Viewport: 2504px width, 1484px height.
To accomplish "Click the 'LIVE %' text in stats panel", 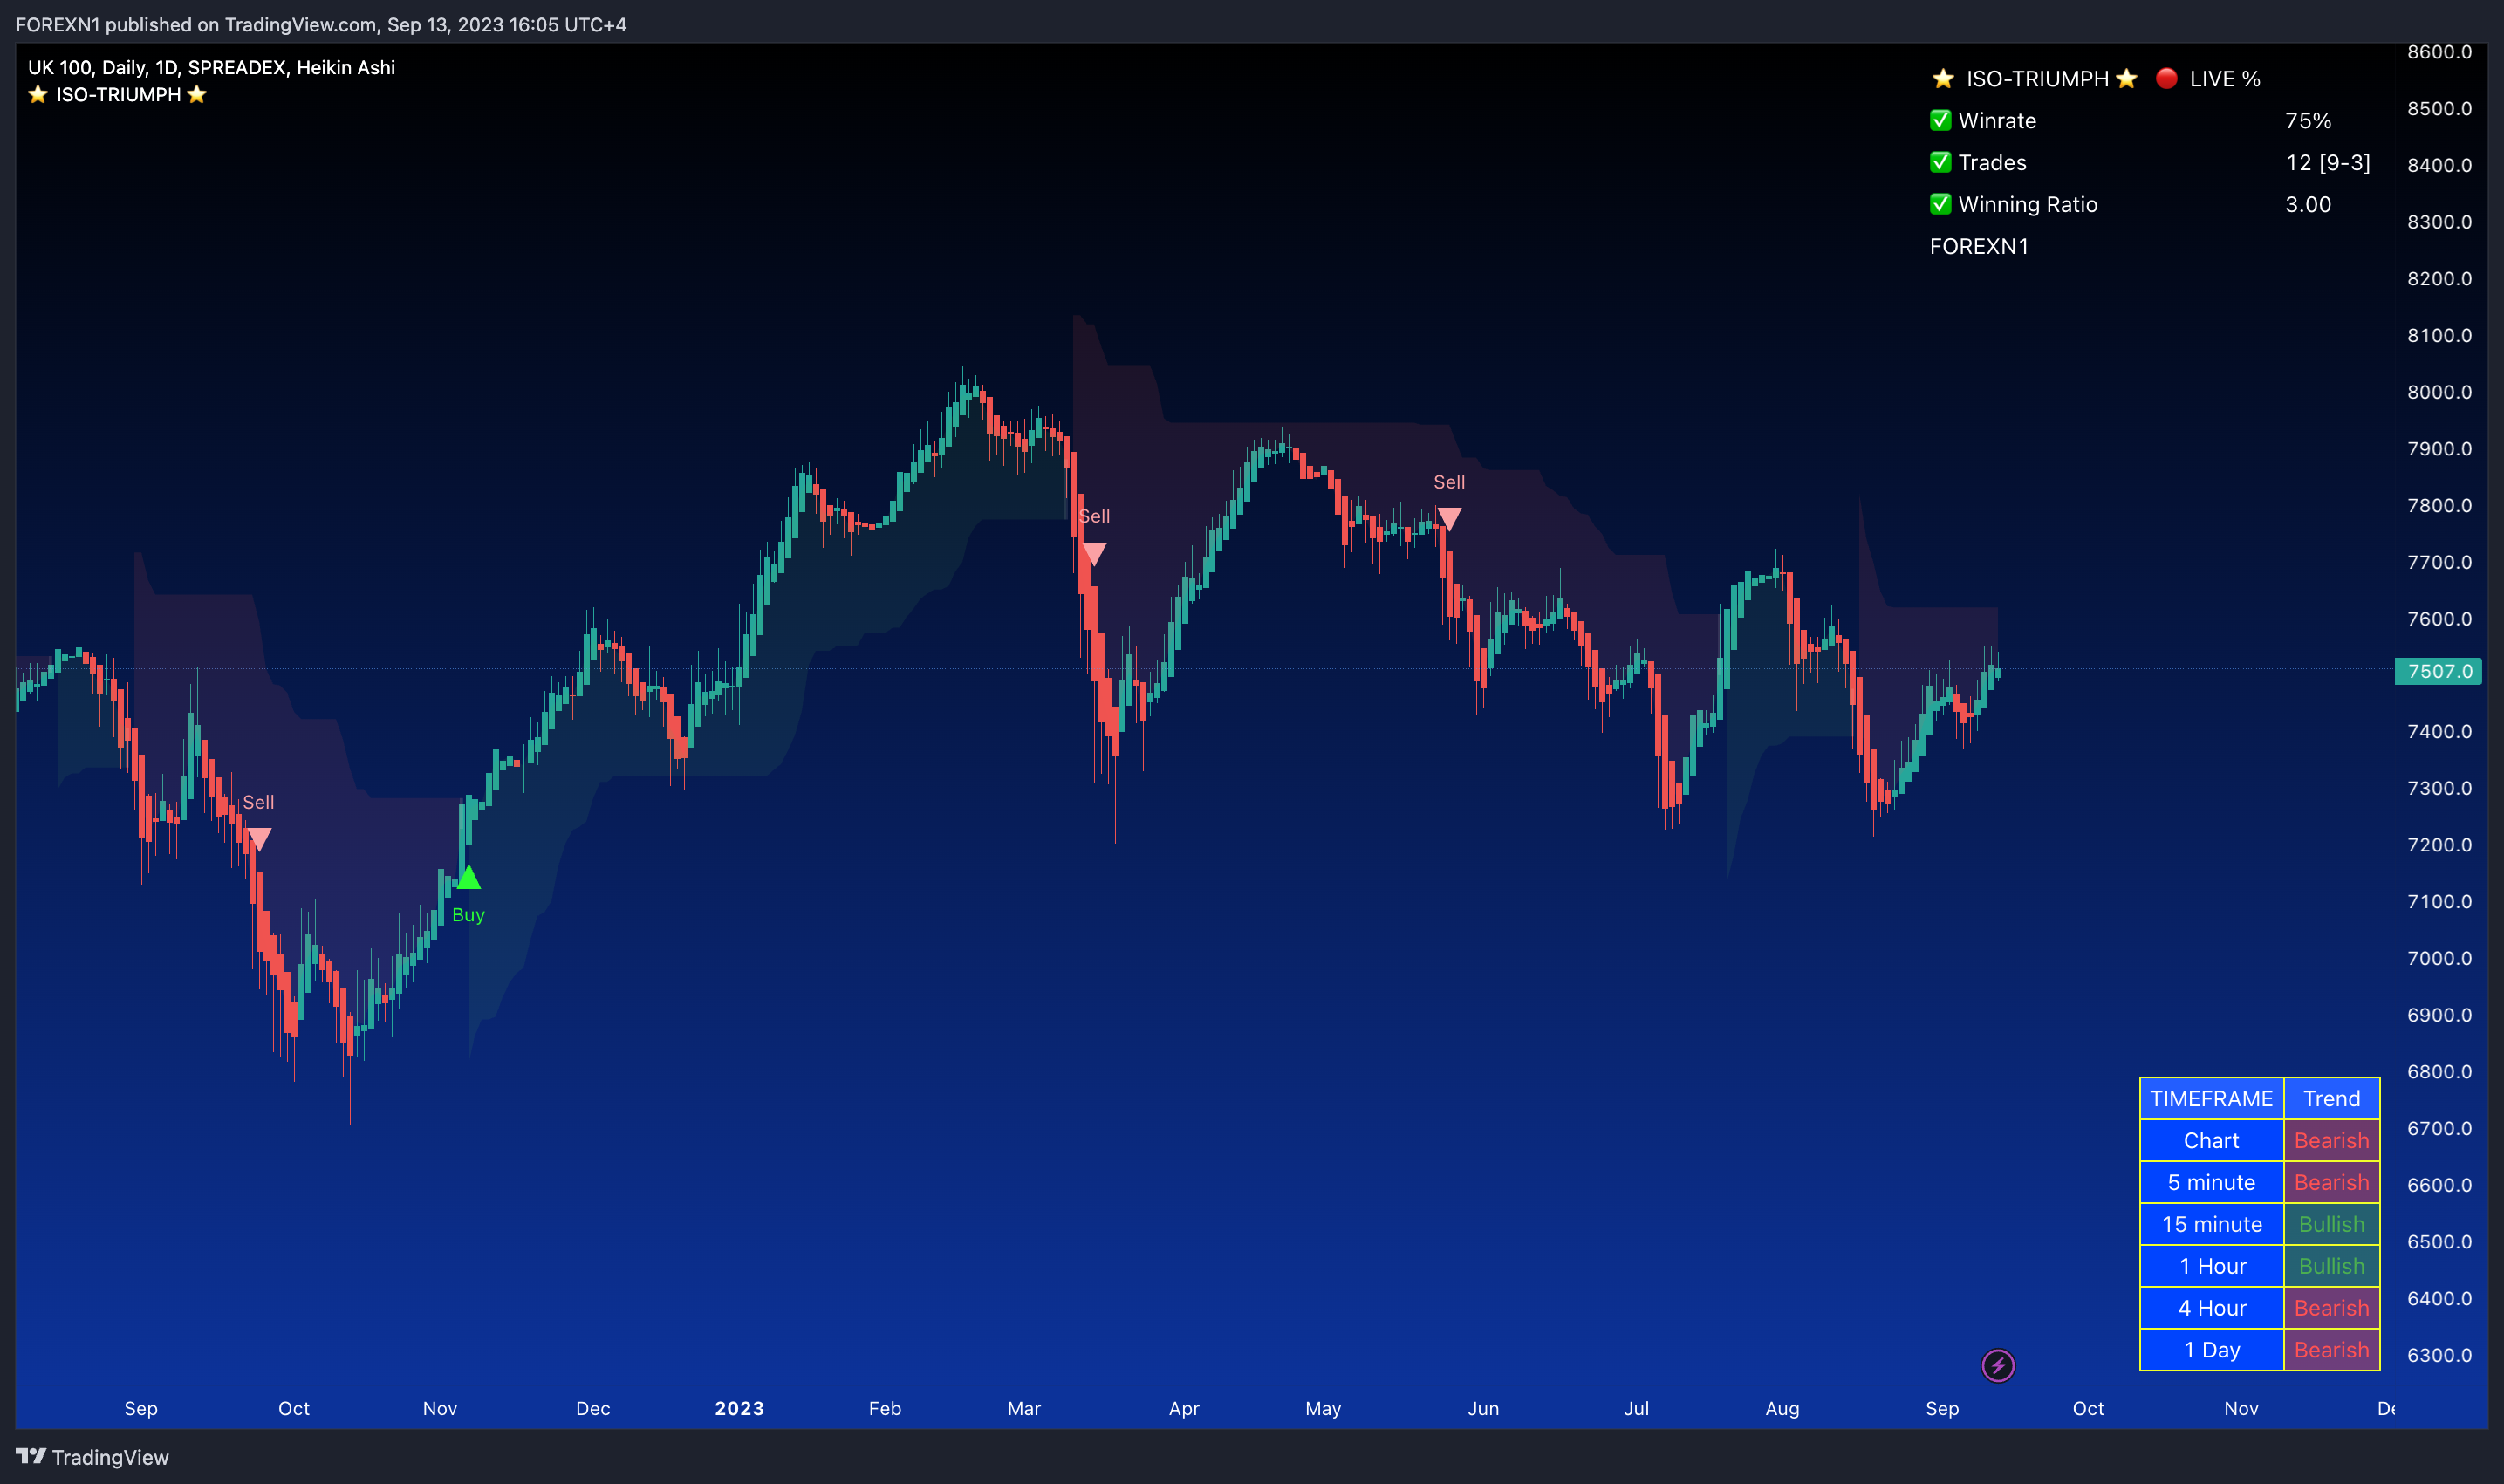I will point(2225,78).
